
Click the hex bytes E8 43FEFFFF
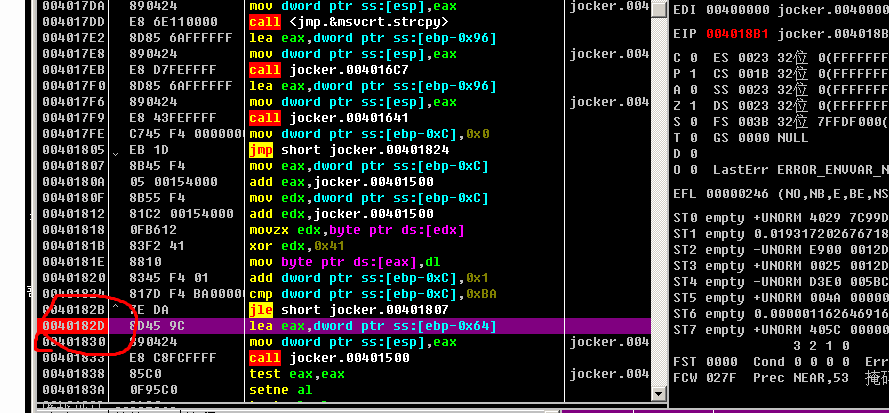click(x=173, y=118)
